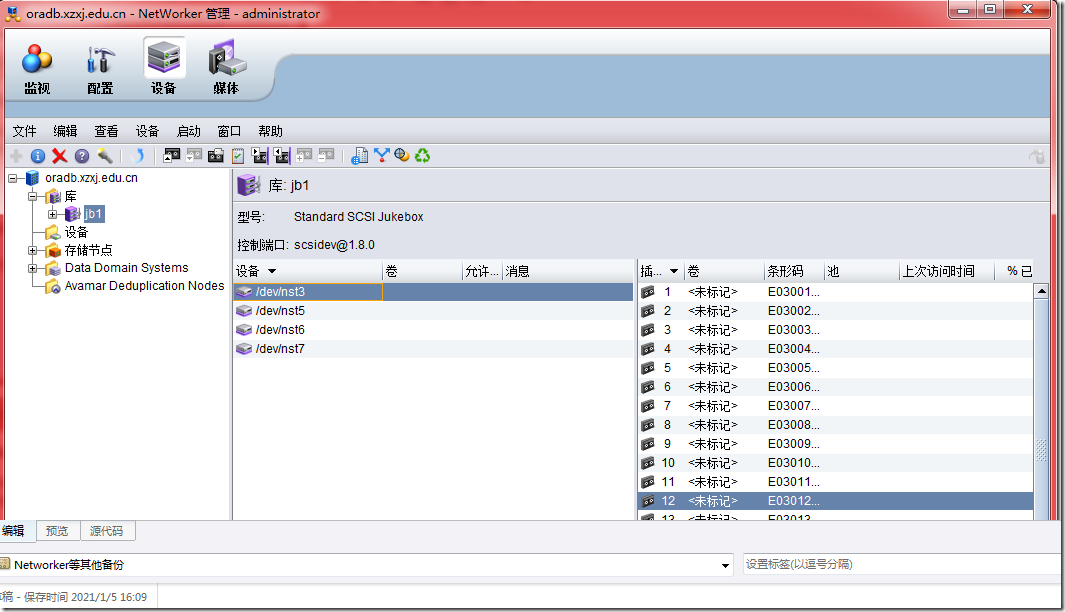
Task: Sort by the 设备 column arrow
Action: pyautogui.click(x=272, y=271)
